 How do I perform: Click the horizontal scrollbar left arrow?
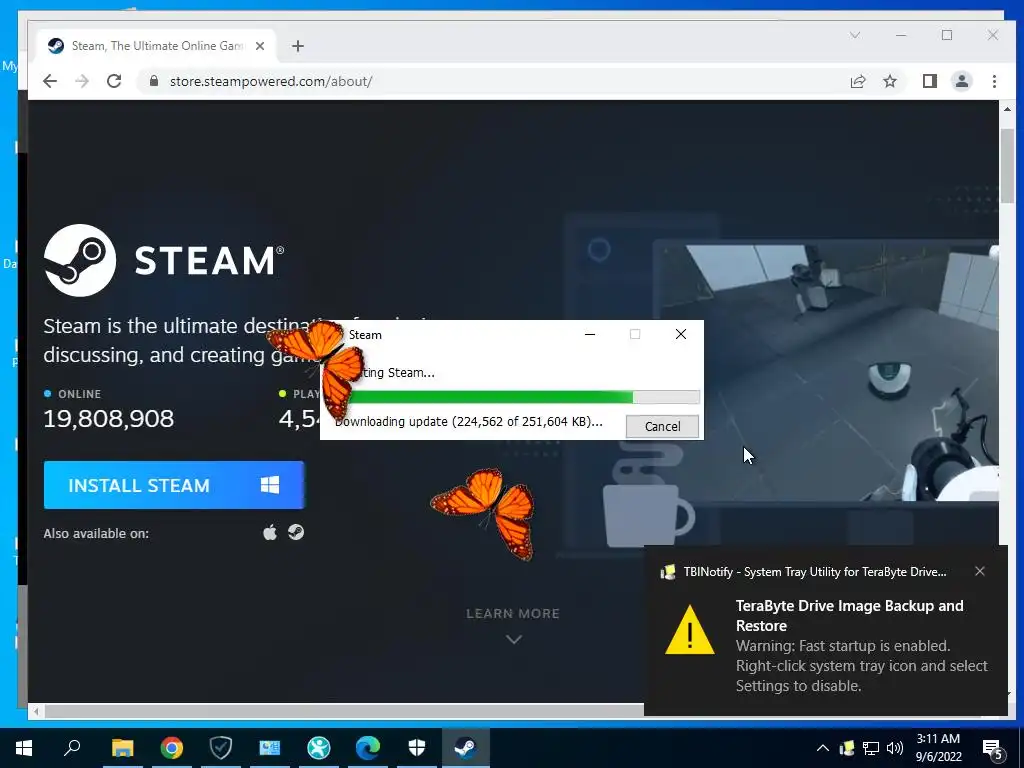(37, 711)
